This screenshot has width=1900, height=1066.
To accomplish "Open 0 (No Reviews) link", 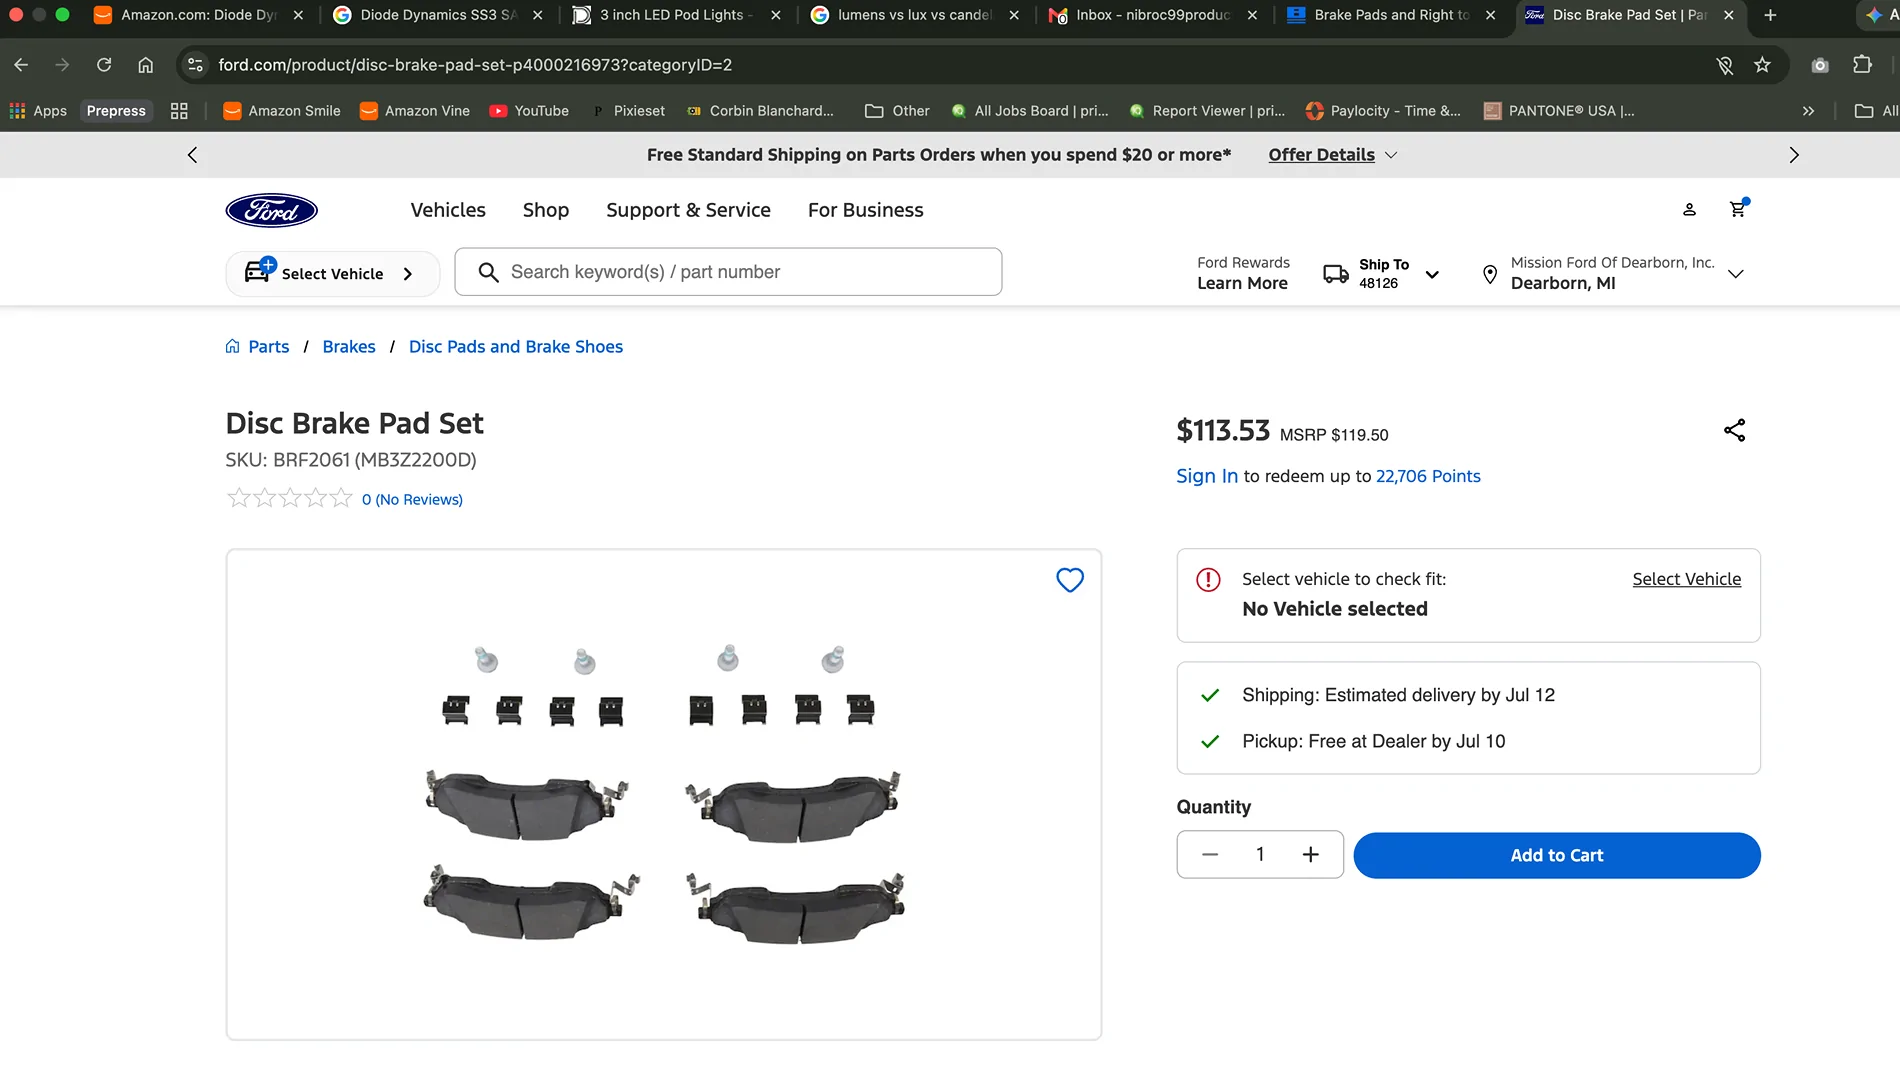I will point(412,499).
